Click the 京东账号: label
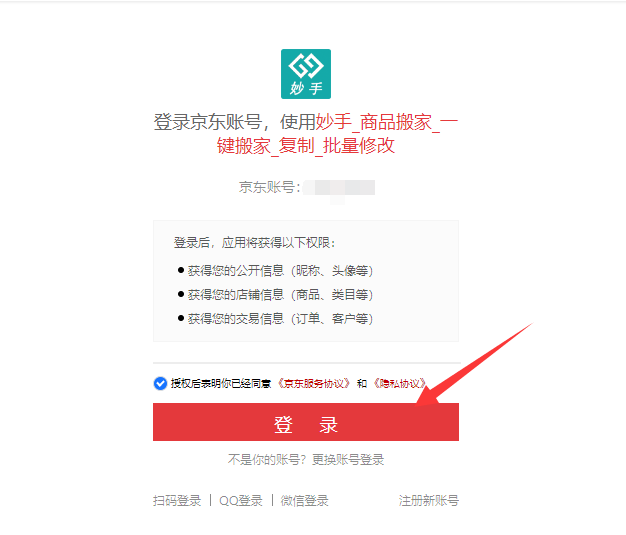Viewport: 626px width, 535px height. click(269, 187)
